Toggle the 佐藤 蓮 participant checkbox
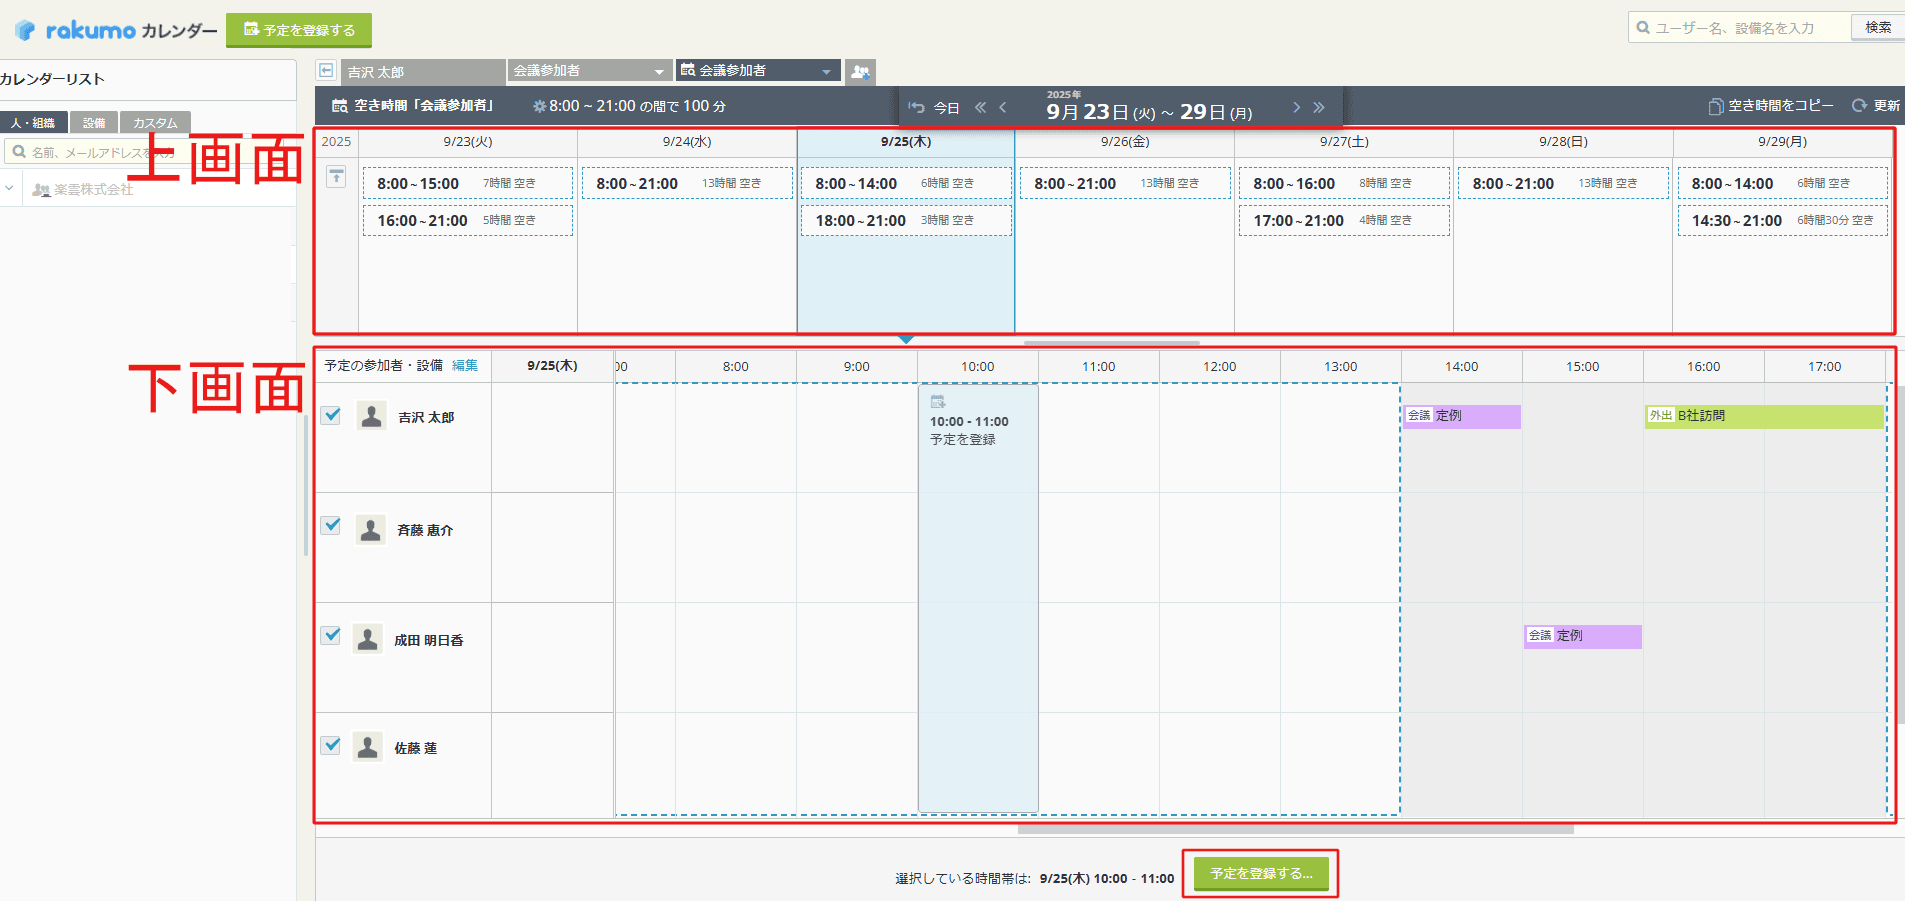This screenshot has height=901, width=1905. (x=331, y=746)
